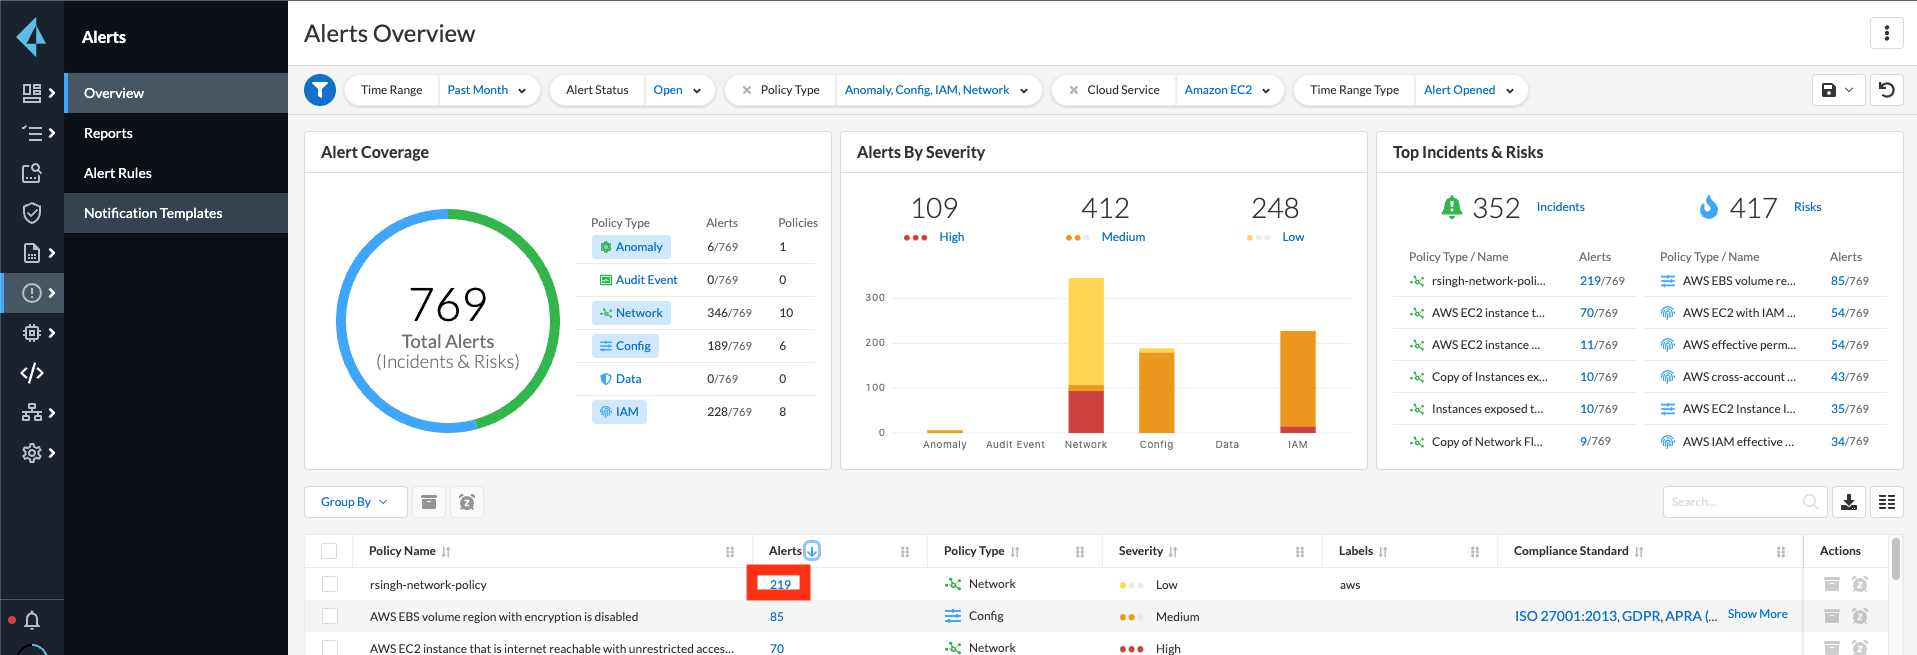
Task: Open the vertical three-dot options menu
Action: 1886,33
